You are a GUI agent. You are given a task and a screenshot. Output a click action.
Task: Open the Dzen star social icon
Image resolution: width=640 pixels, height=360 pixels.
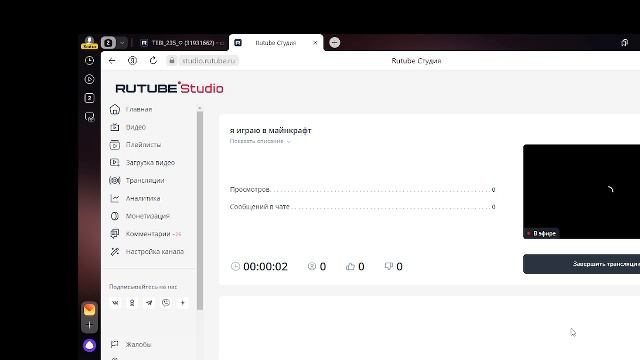coord(182,303)
